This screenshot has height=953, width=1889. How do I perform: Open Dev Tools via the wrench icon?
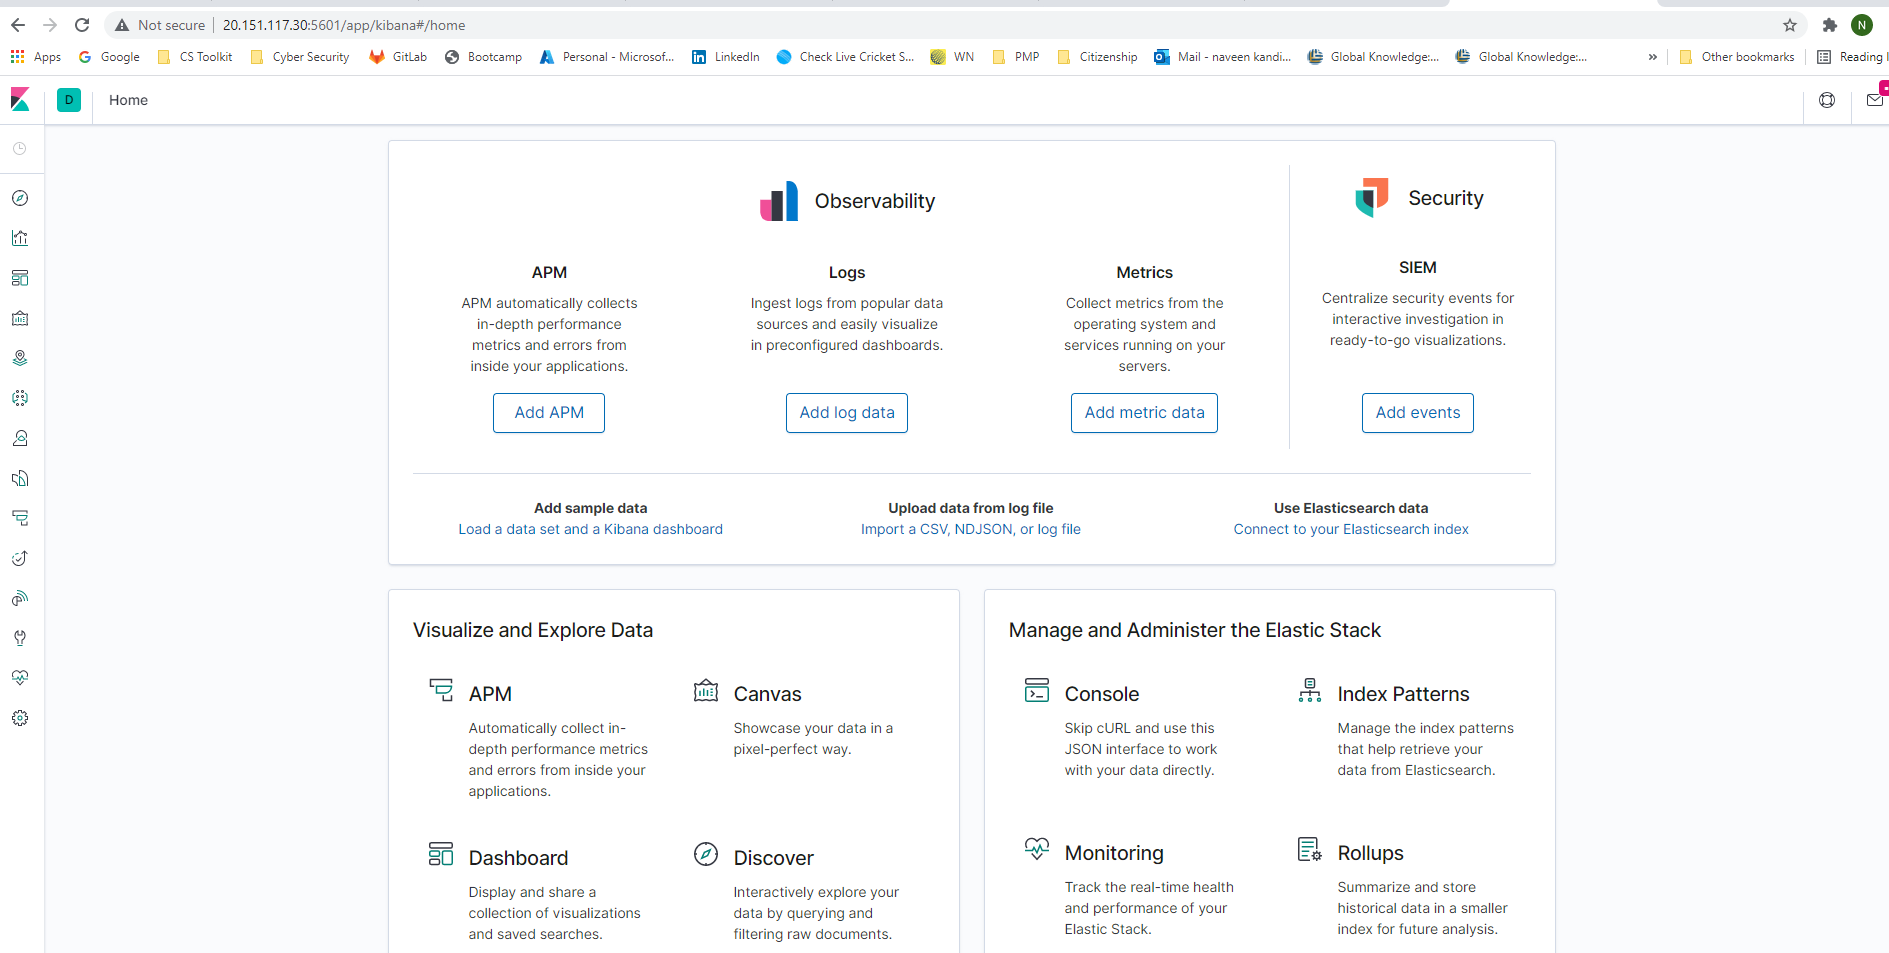(x=20, y=638)
